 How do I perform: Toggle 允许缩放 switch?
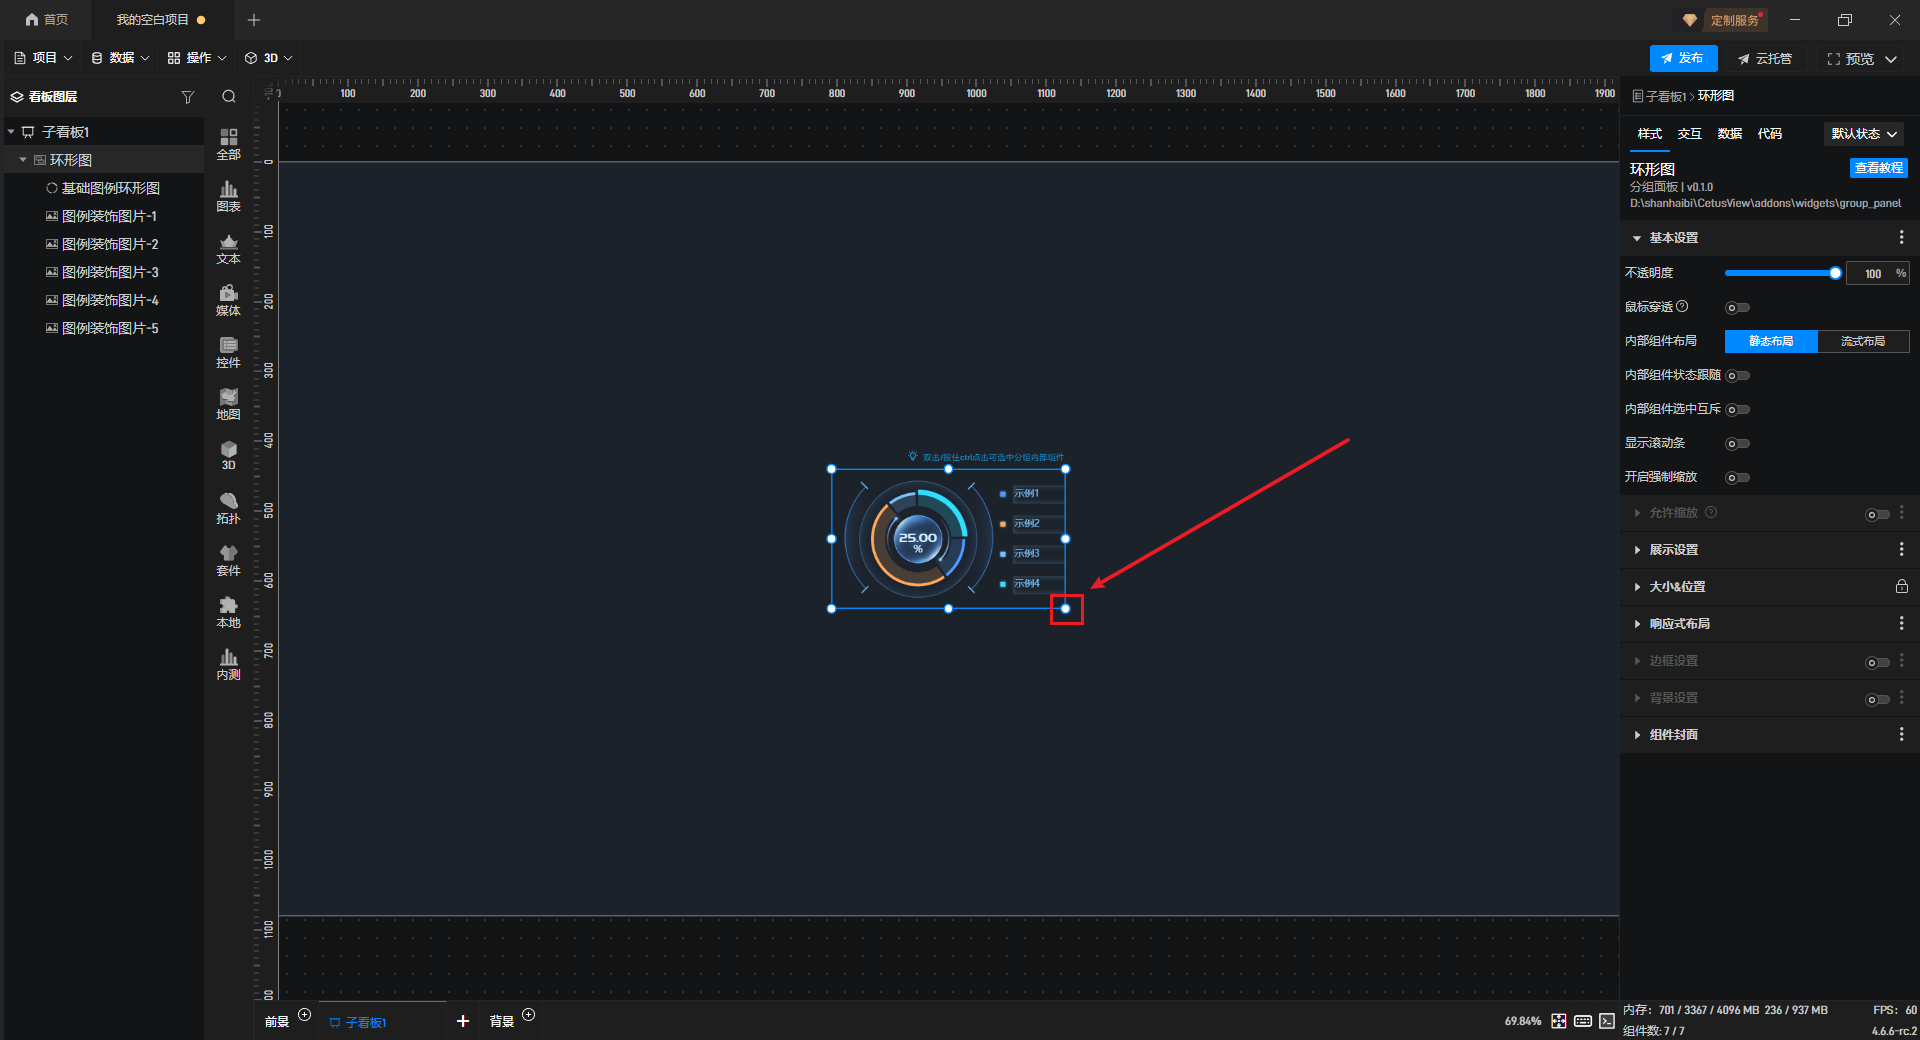point(1878,515)
